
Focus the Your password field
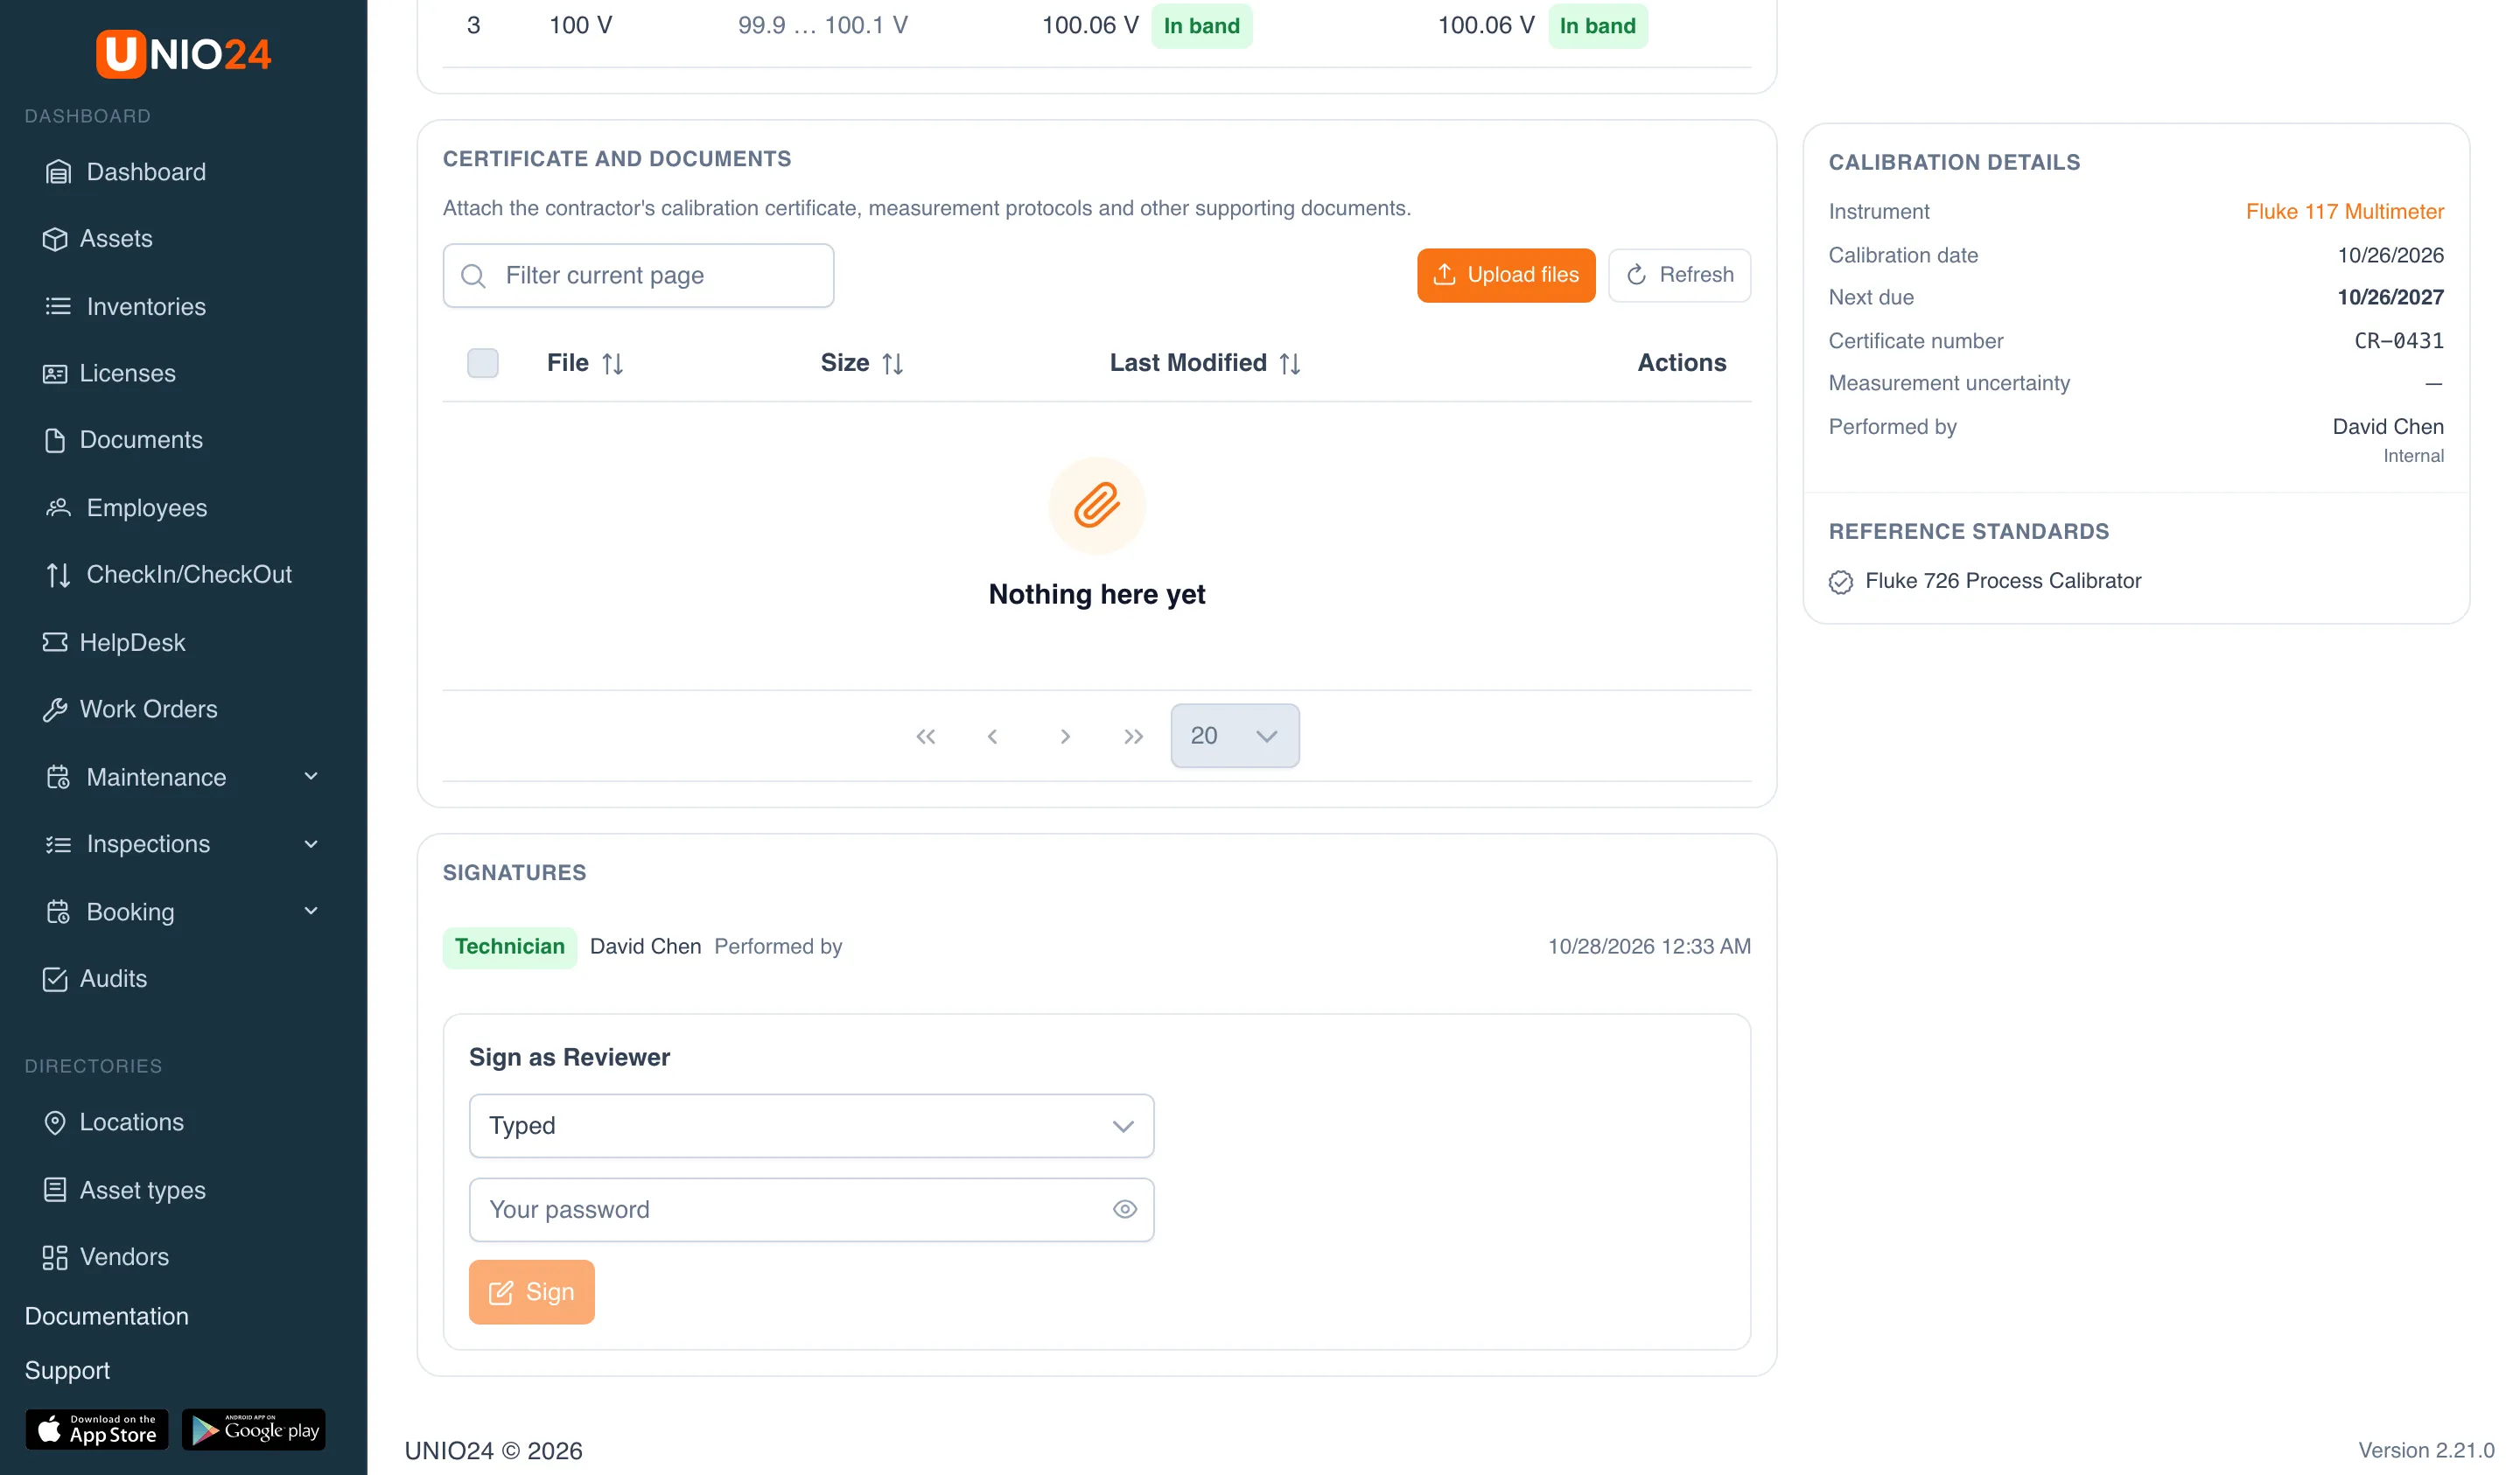811,1210
